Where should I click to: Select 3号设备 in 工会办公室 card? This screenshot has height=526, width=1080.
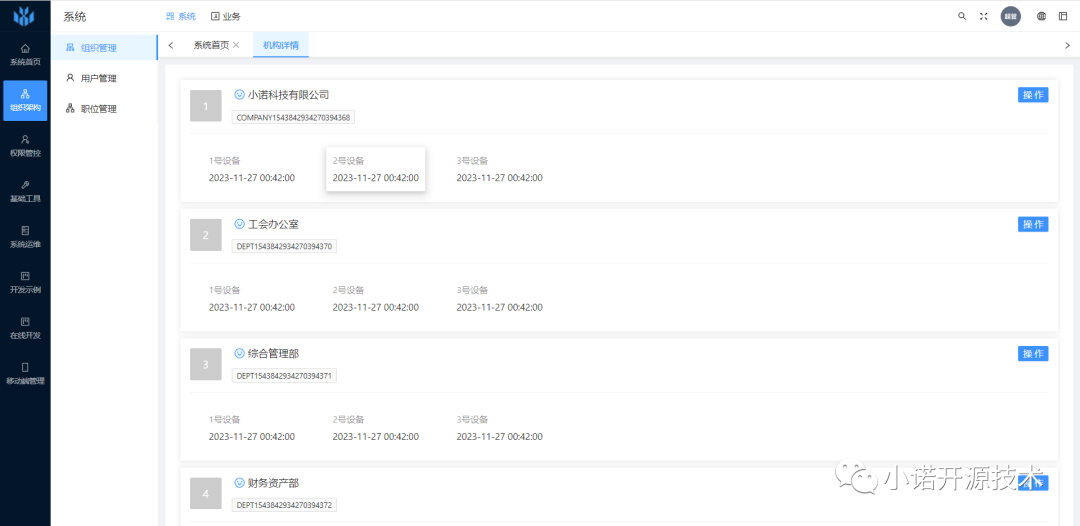click(499, 299)
